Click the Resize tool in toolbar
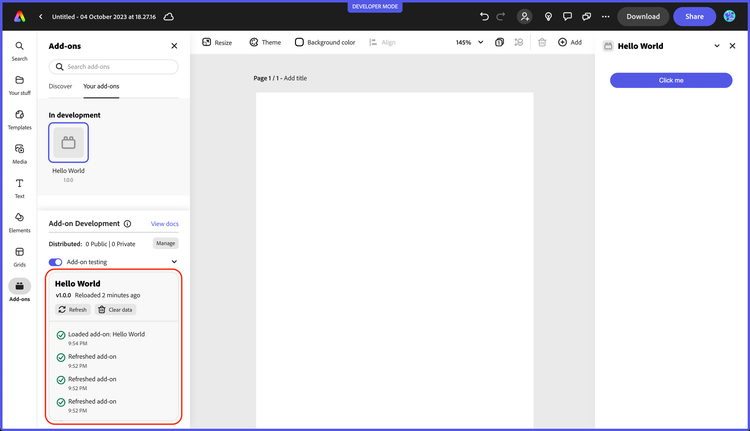Viewport: 750px width, 431px height. point(217,43)
